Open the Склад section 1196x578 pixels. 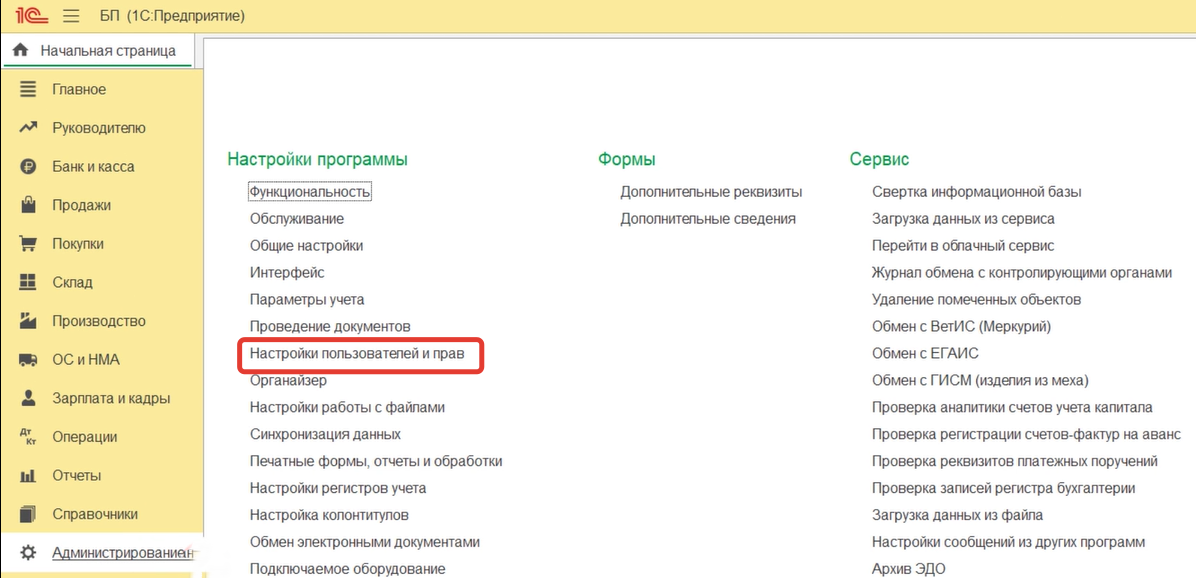click(72, 283)
